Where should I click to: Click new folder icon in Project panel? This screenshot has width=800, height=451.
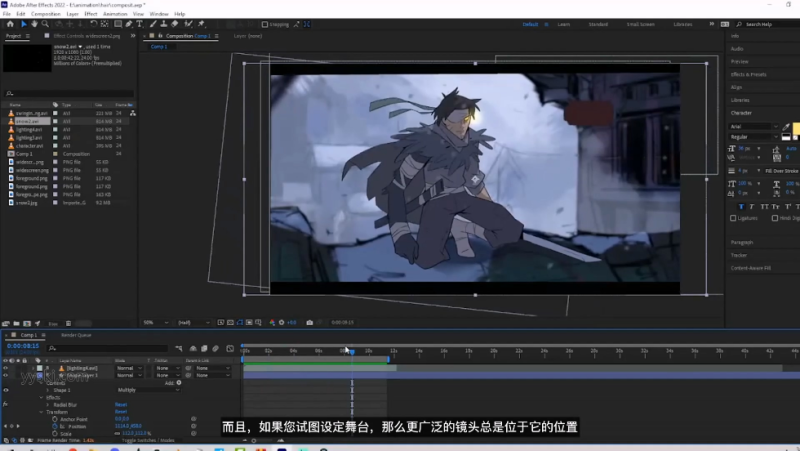[x=16, y=323]
